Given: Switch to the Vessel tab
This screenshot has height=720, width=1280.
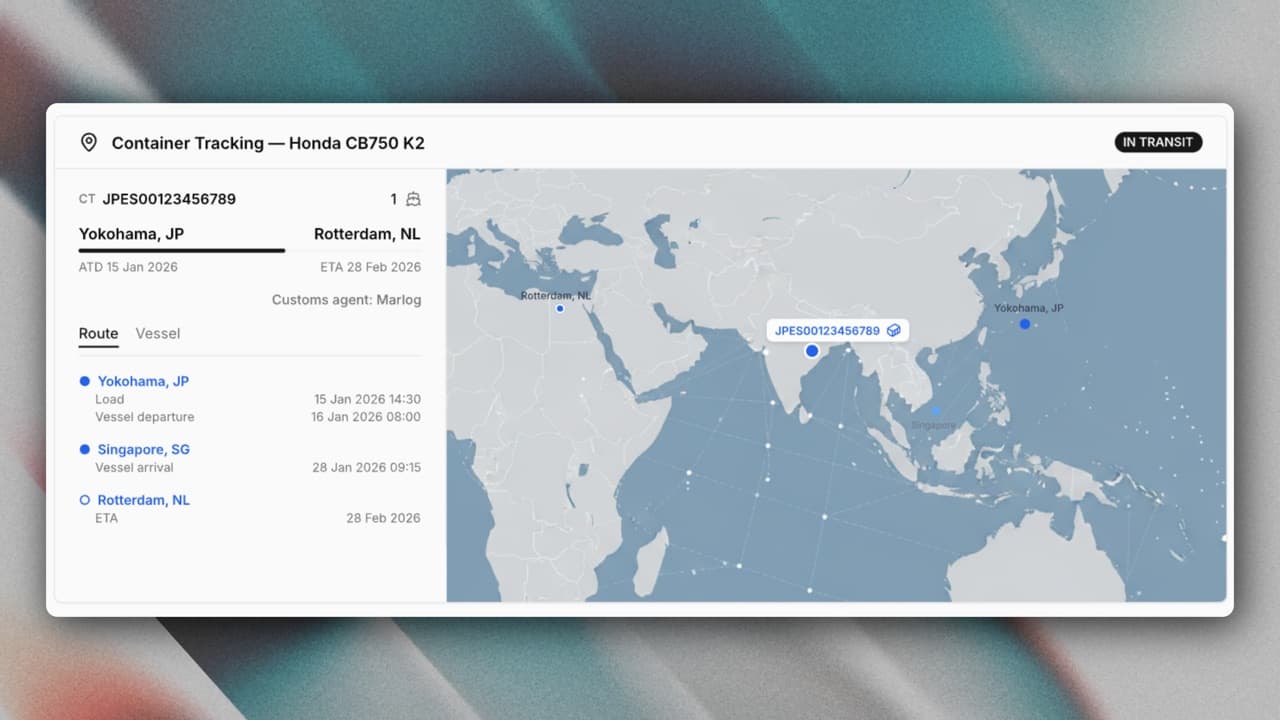Looking at the screenshot, I should click(x=158, y=334).
